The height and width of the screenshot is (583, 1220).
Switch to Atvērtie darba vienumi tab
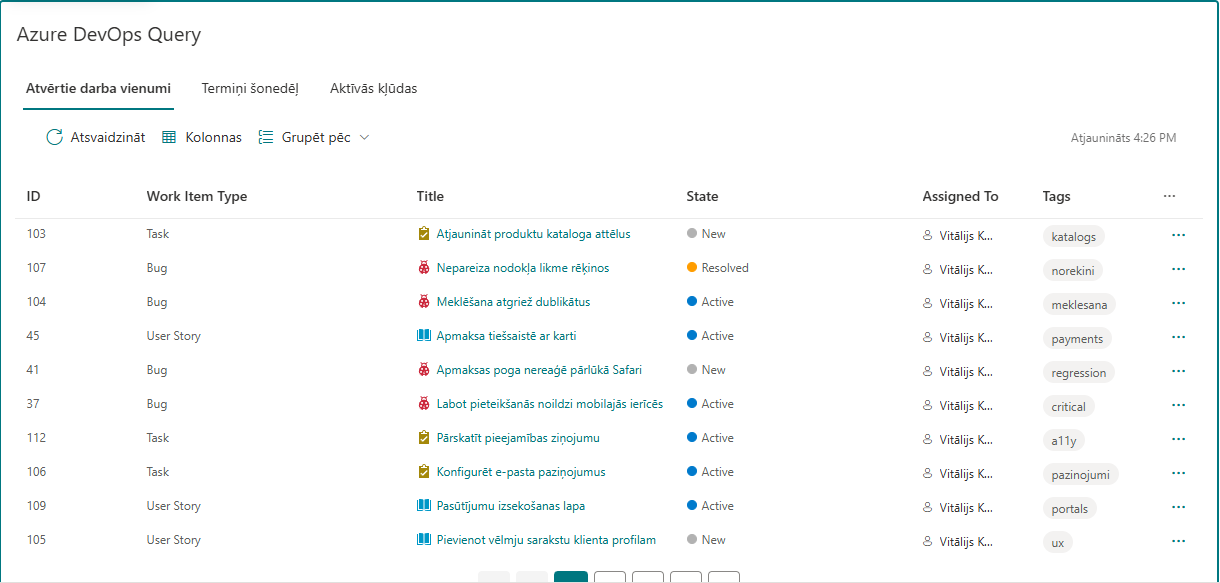[x=98, y=88]
